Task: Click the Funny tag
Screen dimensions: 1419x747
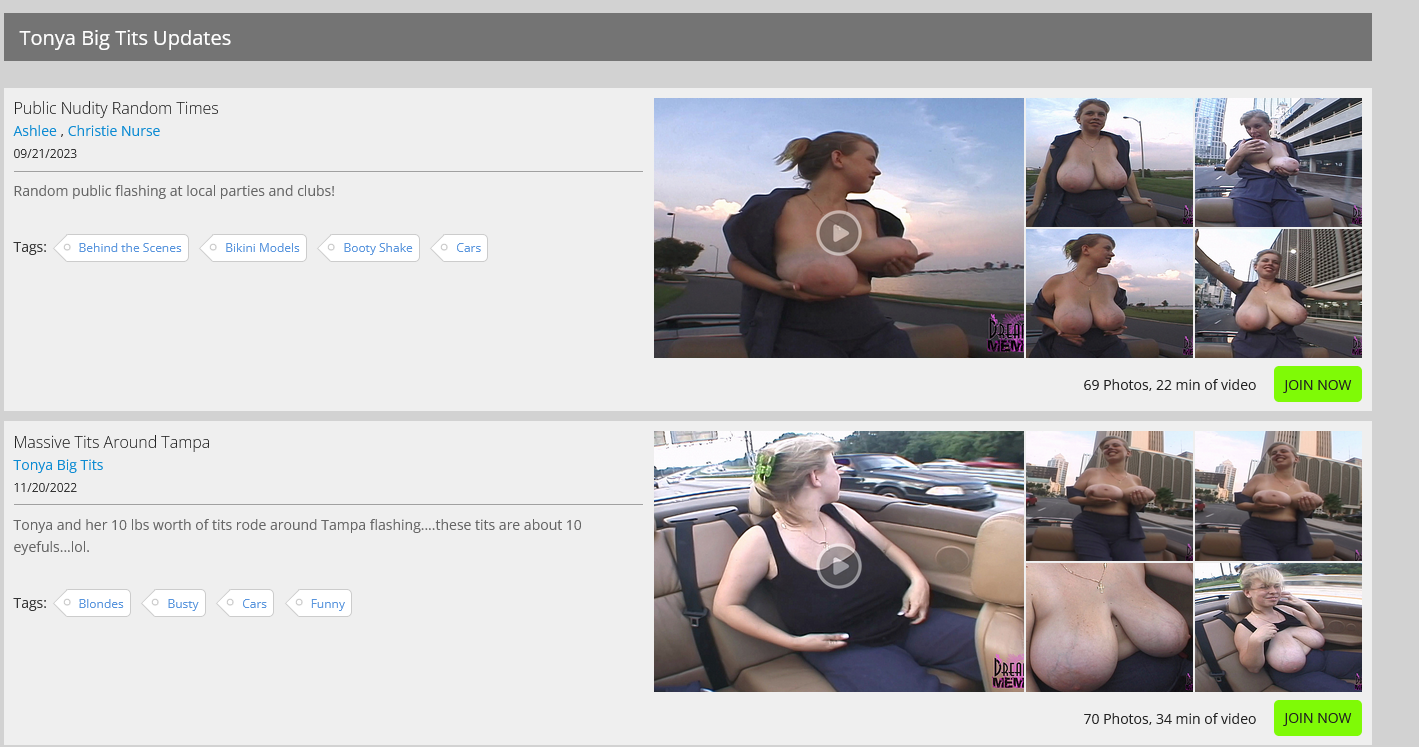Action: (x=327, y=604)
